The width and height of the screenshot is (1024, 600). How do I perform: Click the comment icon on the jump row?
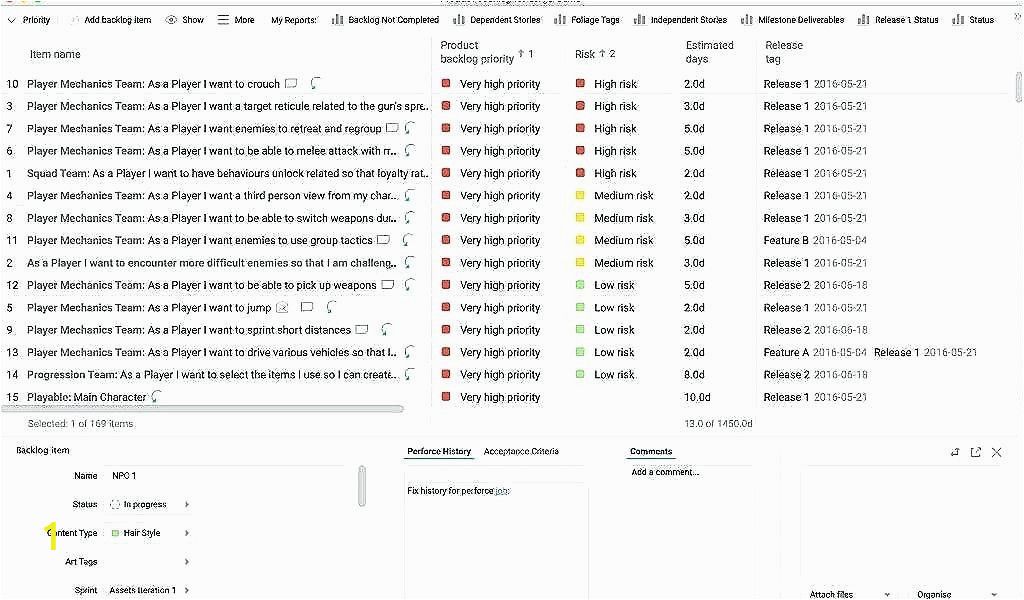[307, 307]
